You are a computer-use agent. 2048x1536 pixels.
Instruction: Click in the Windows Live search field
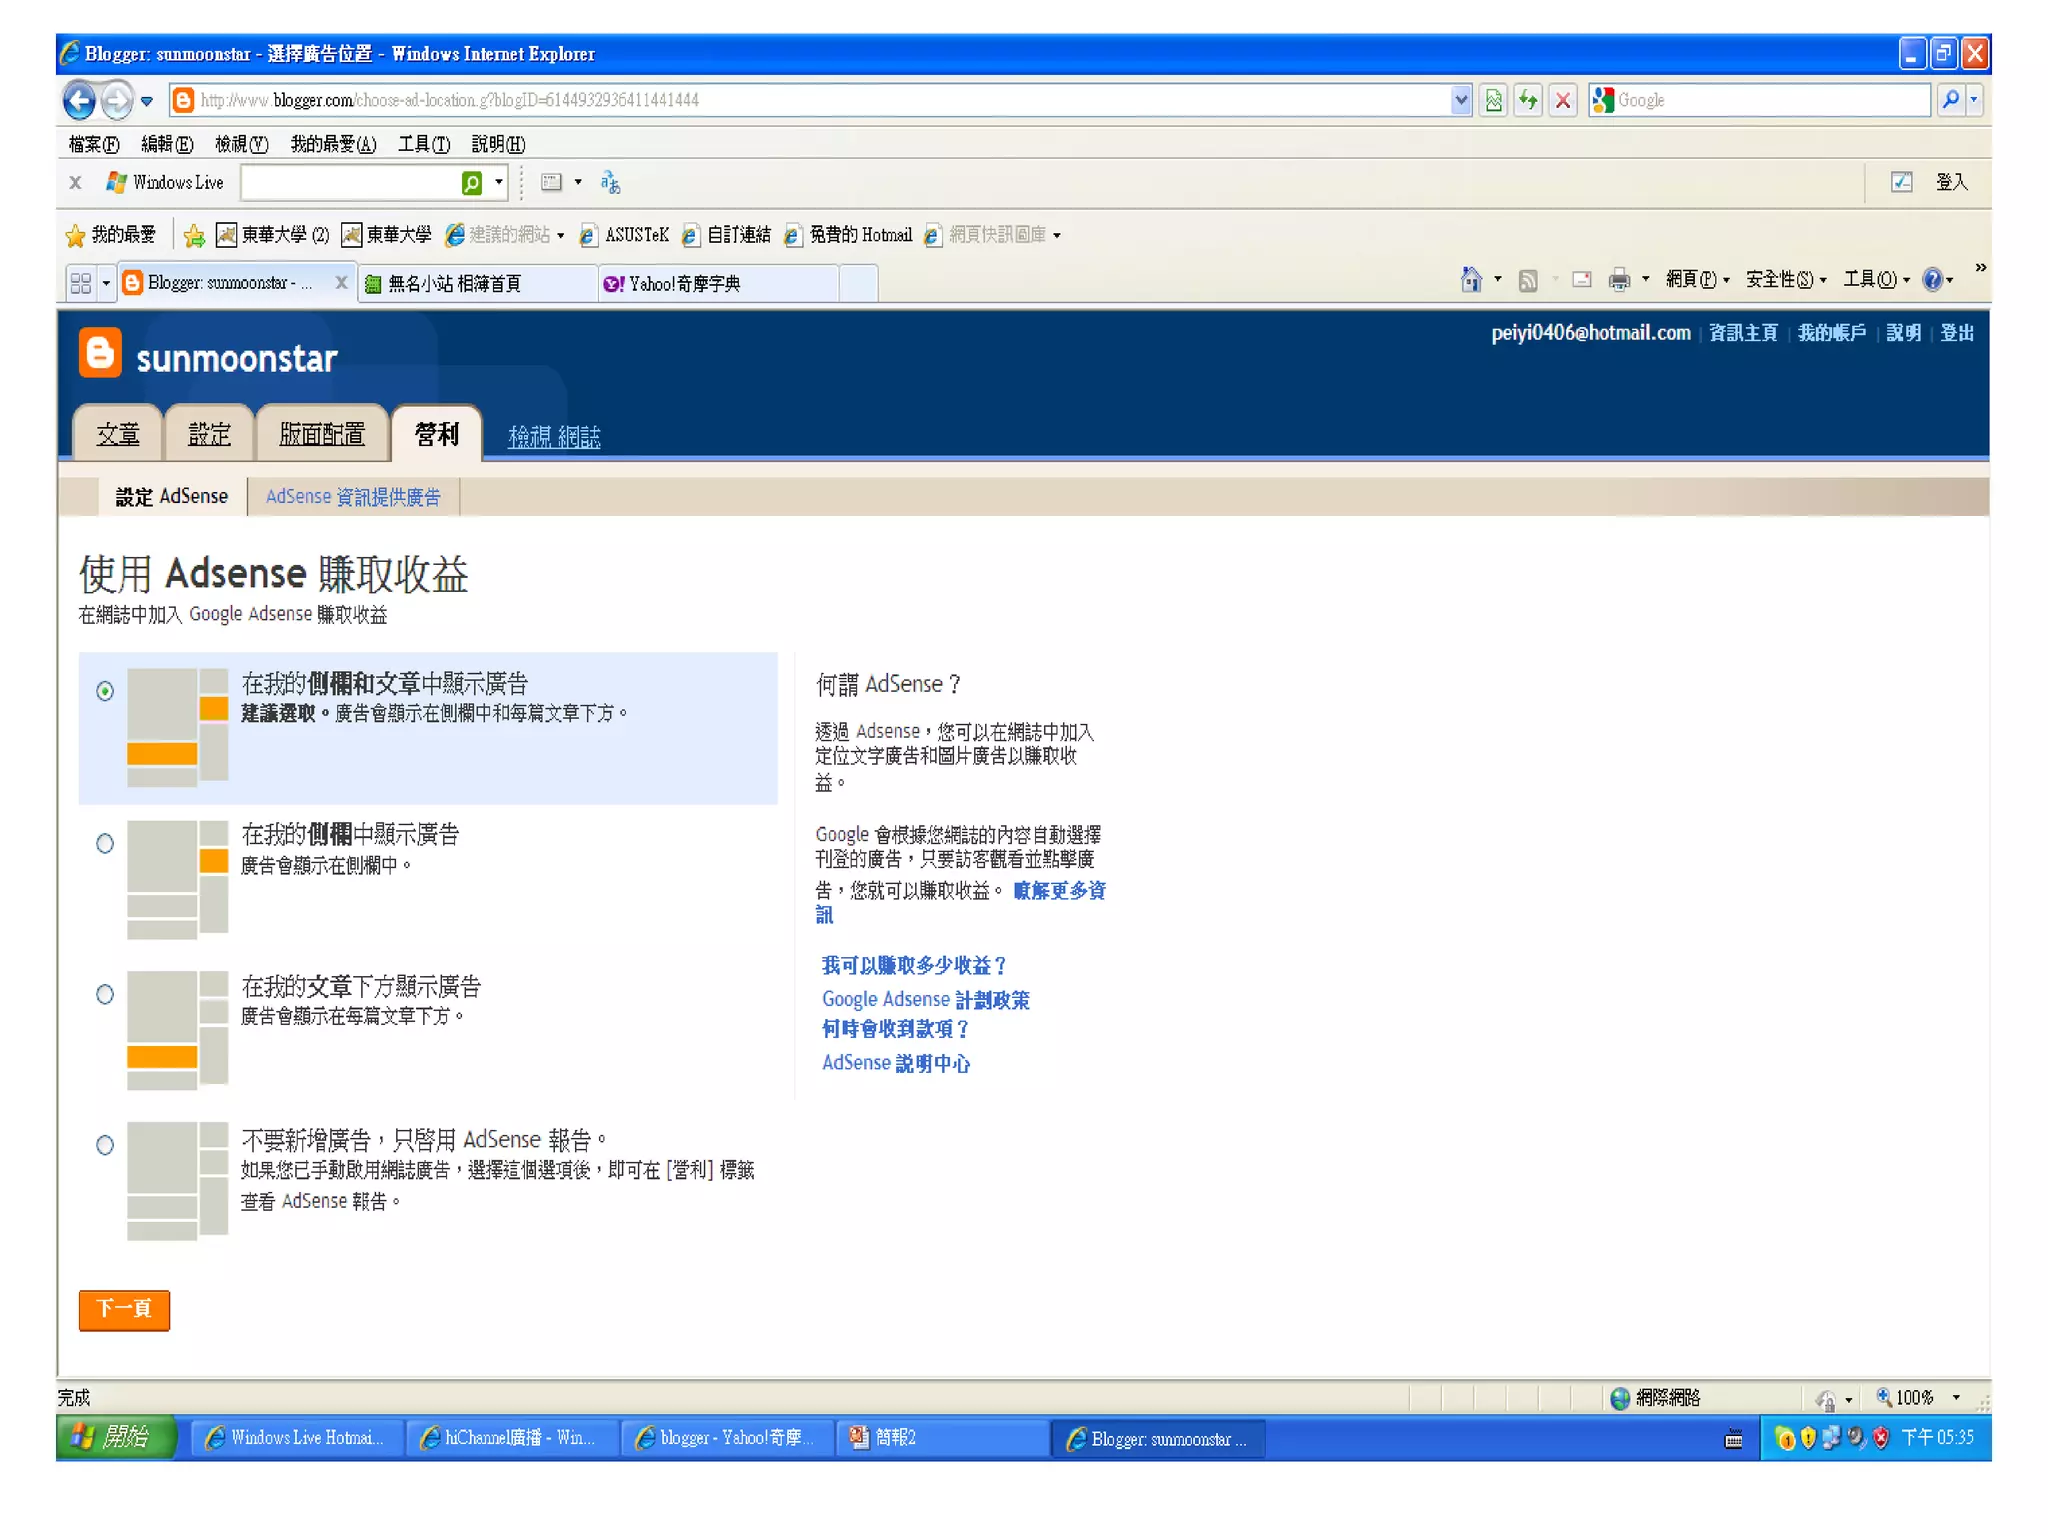pyautogui.click(x=350, y=183)
